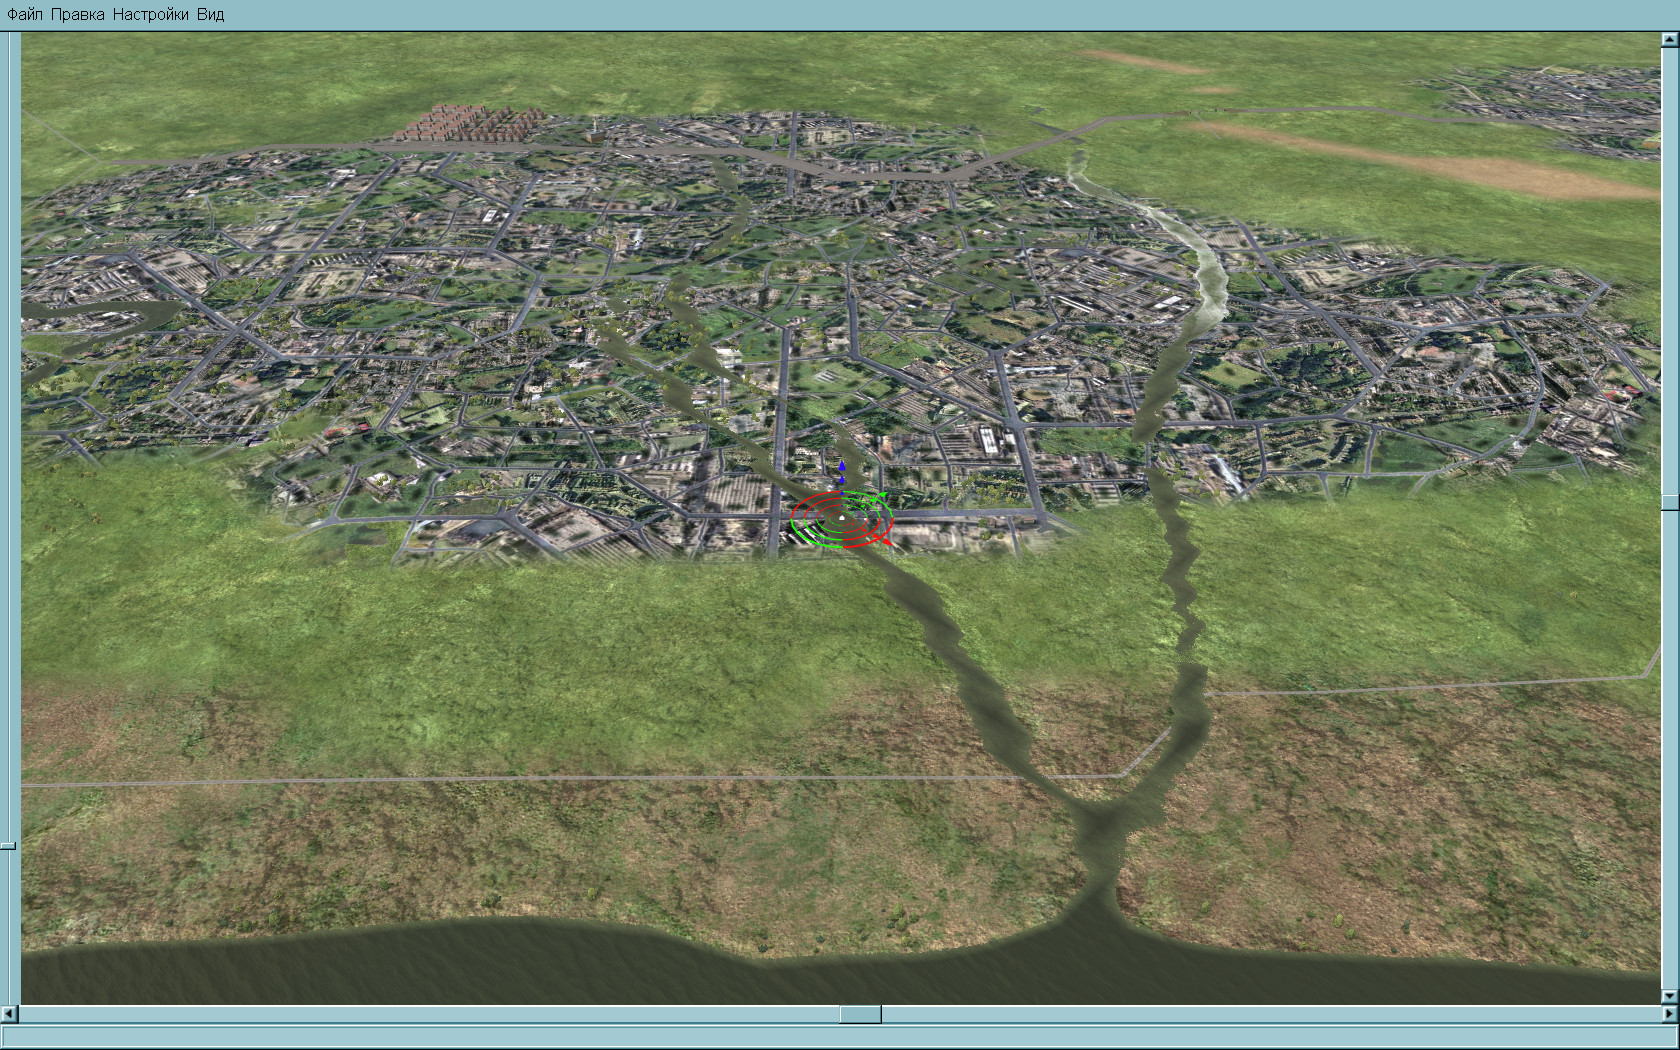Click the horizontal scrollbar right arrow

[x=1670, y=1014]
